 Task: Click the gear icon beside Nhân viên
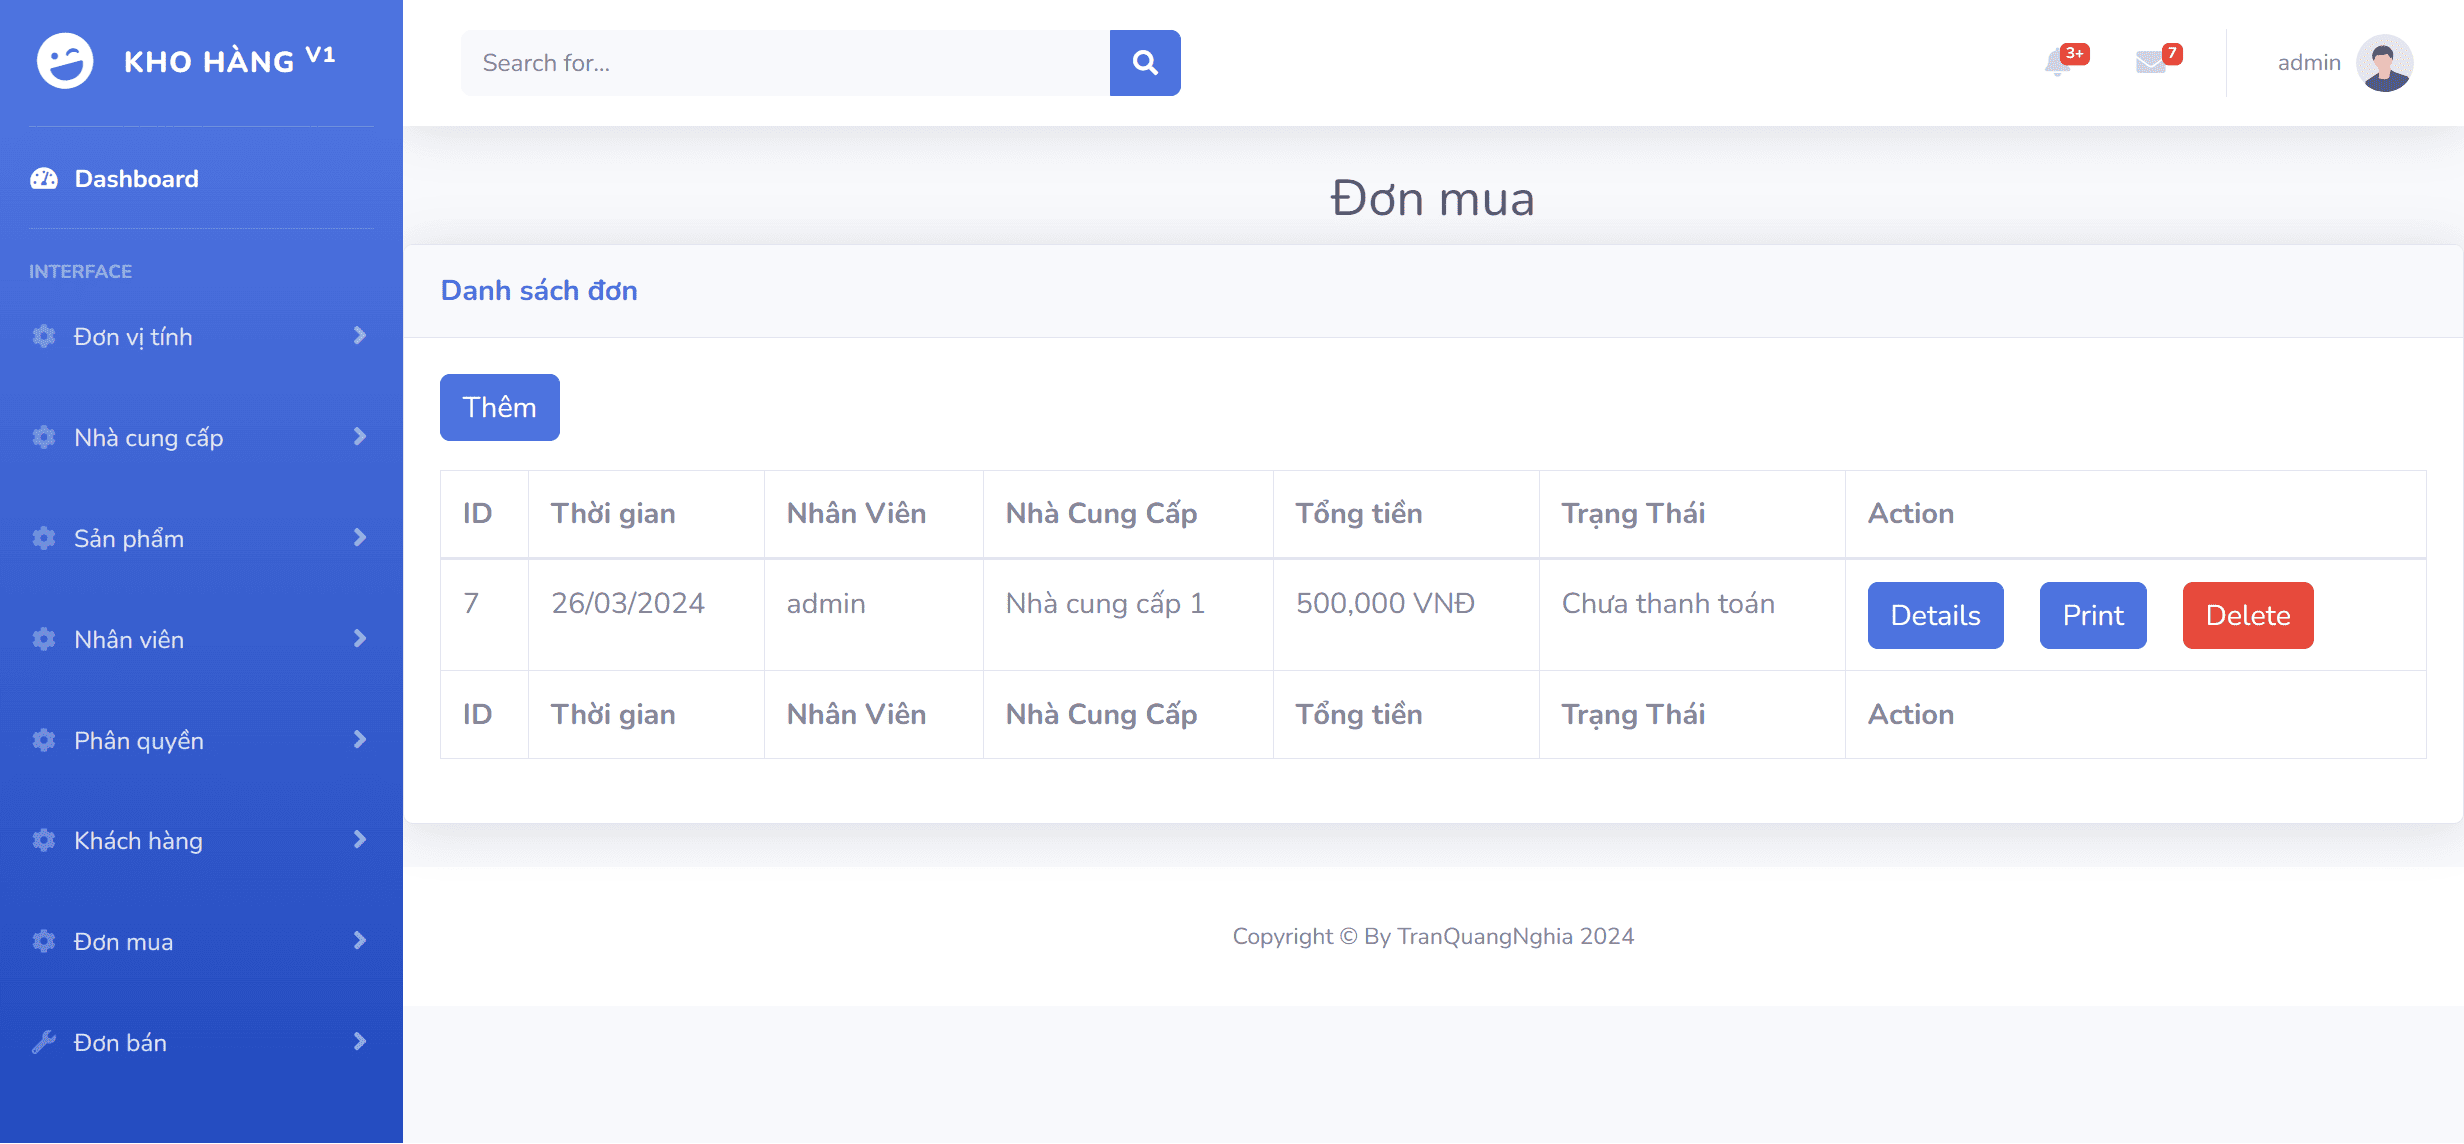tap(44, 640)
